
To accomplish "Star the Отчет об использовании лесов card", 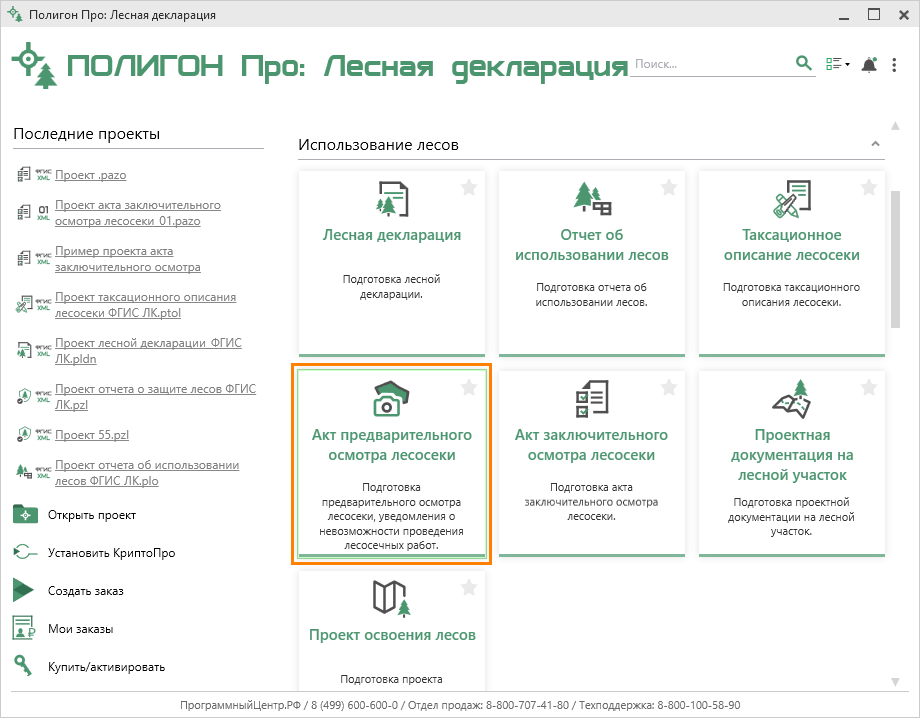I will (x=669, y=188).
